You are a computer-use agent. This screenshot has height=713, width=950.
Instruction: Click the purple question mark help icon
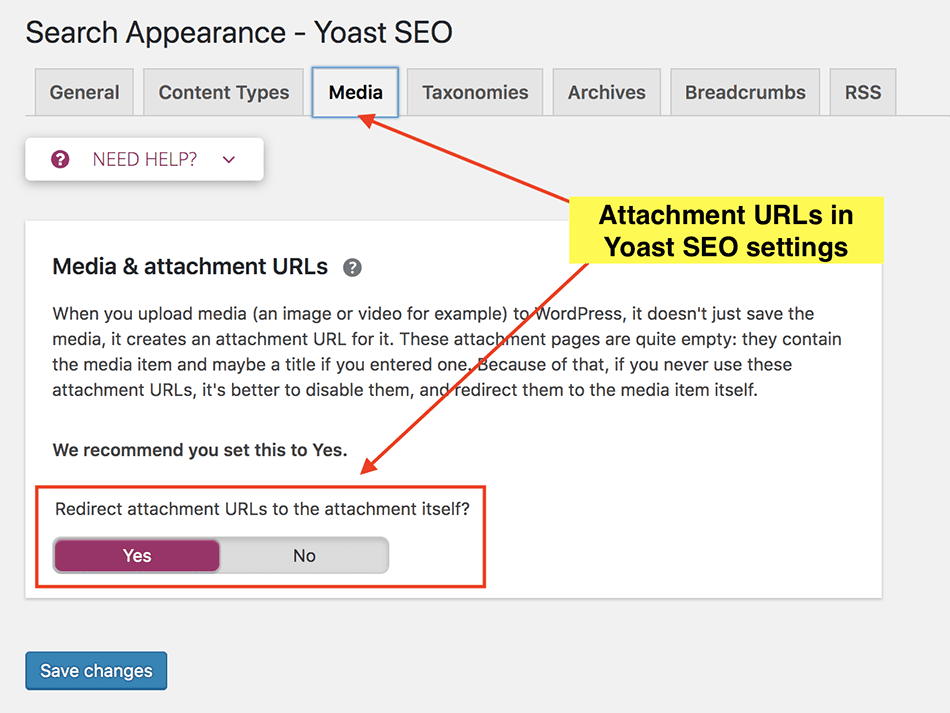pos(60,159)
